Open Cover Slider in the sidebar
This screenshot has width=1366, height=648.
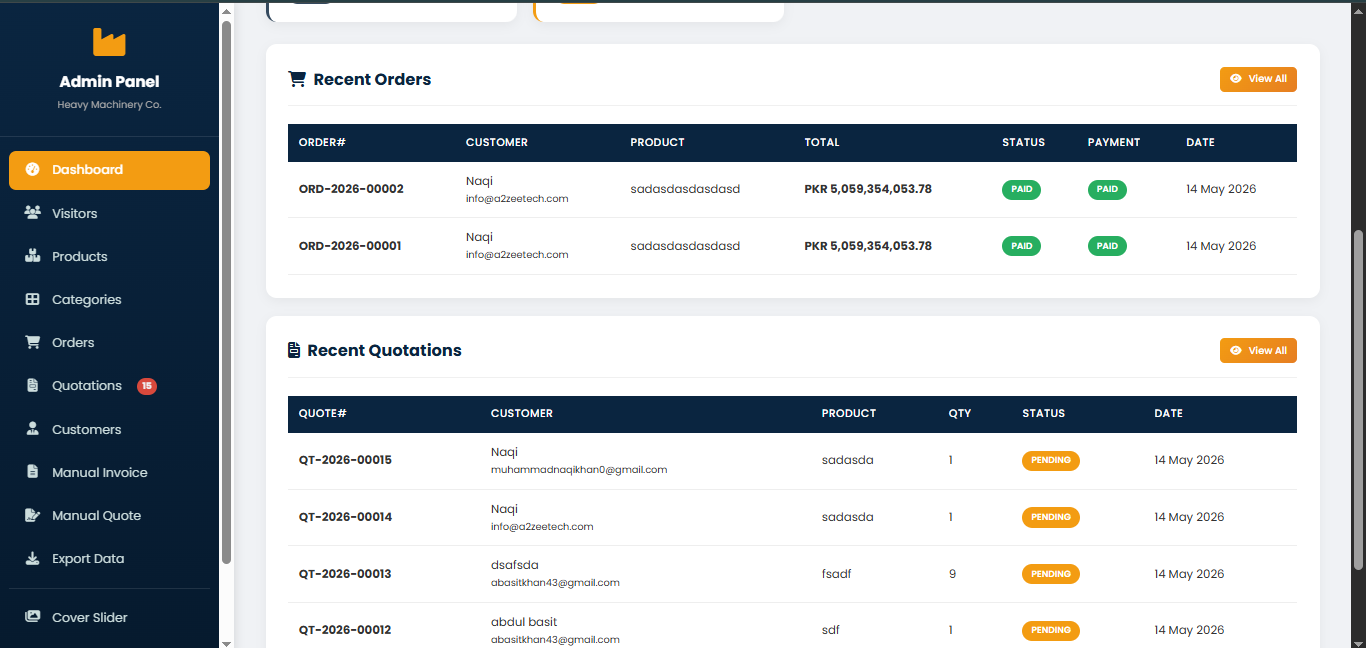point(109,617)
